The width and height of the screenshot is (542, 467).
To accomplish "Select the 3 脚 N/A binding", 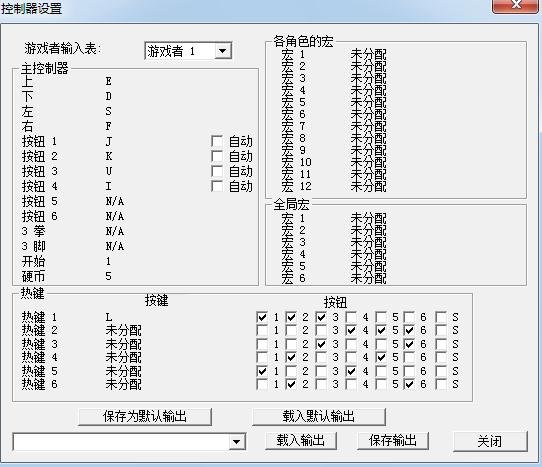I will (x=115, y=246).
